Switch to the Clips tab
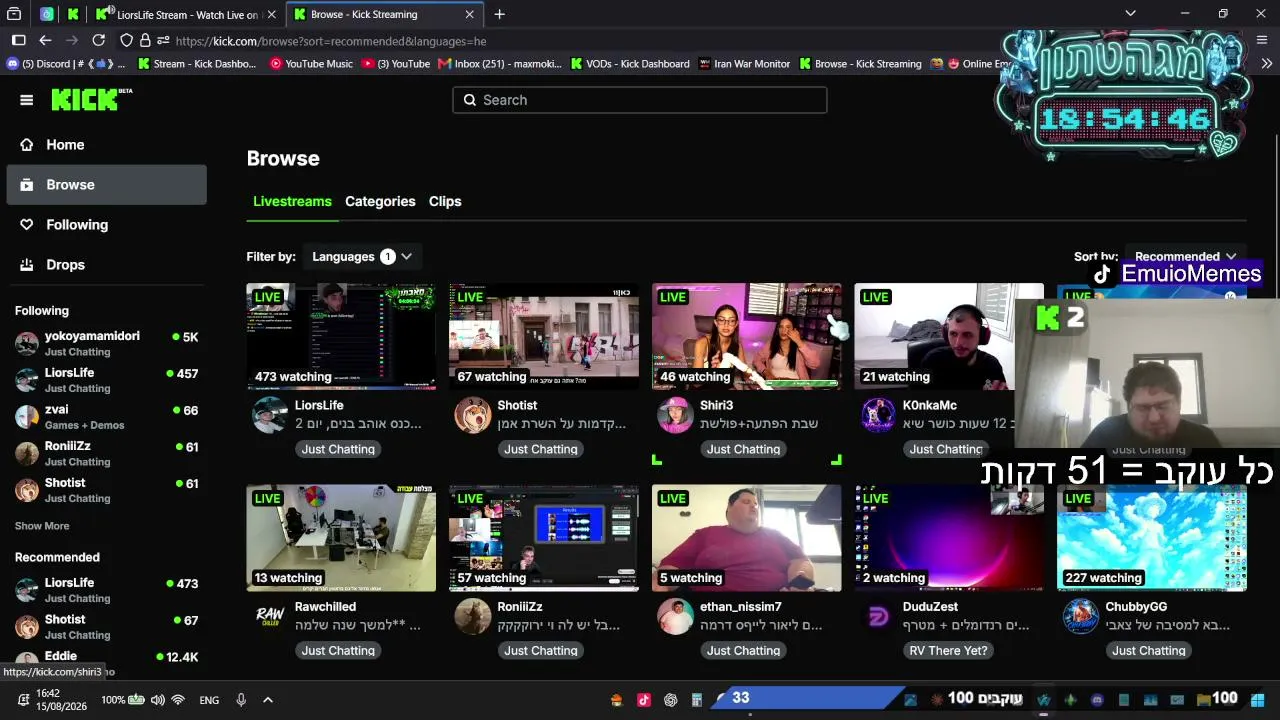Screen dimensions: 1280x720 click(x=445, y=201)
